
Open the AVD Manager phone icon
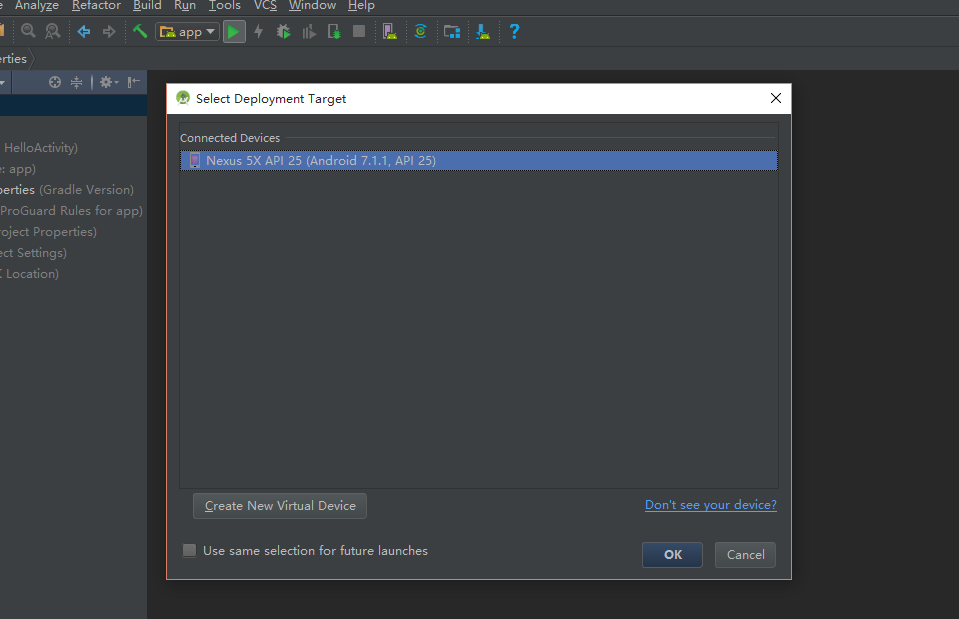click(x=390, y=31)
